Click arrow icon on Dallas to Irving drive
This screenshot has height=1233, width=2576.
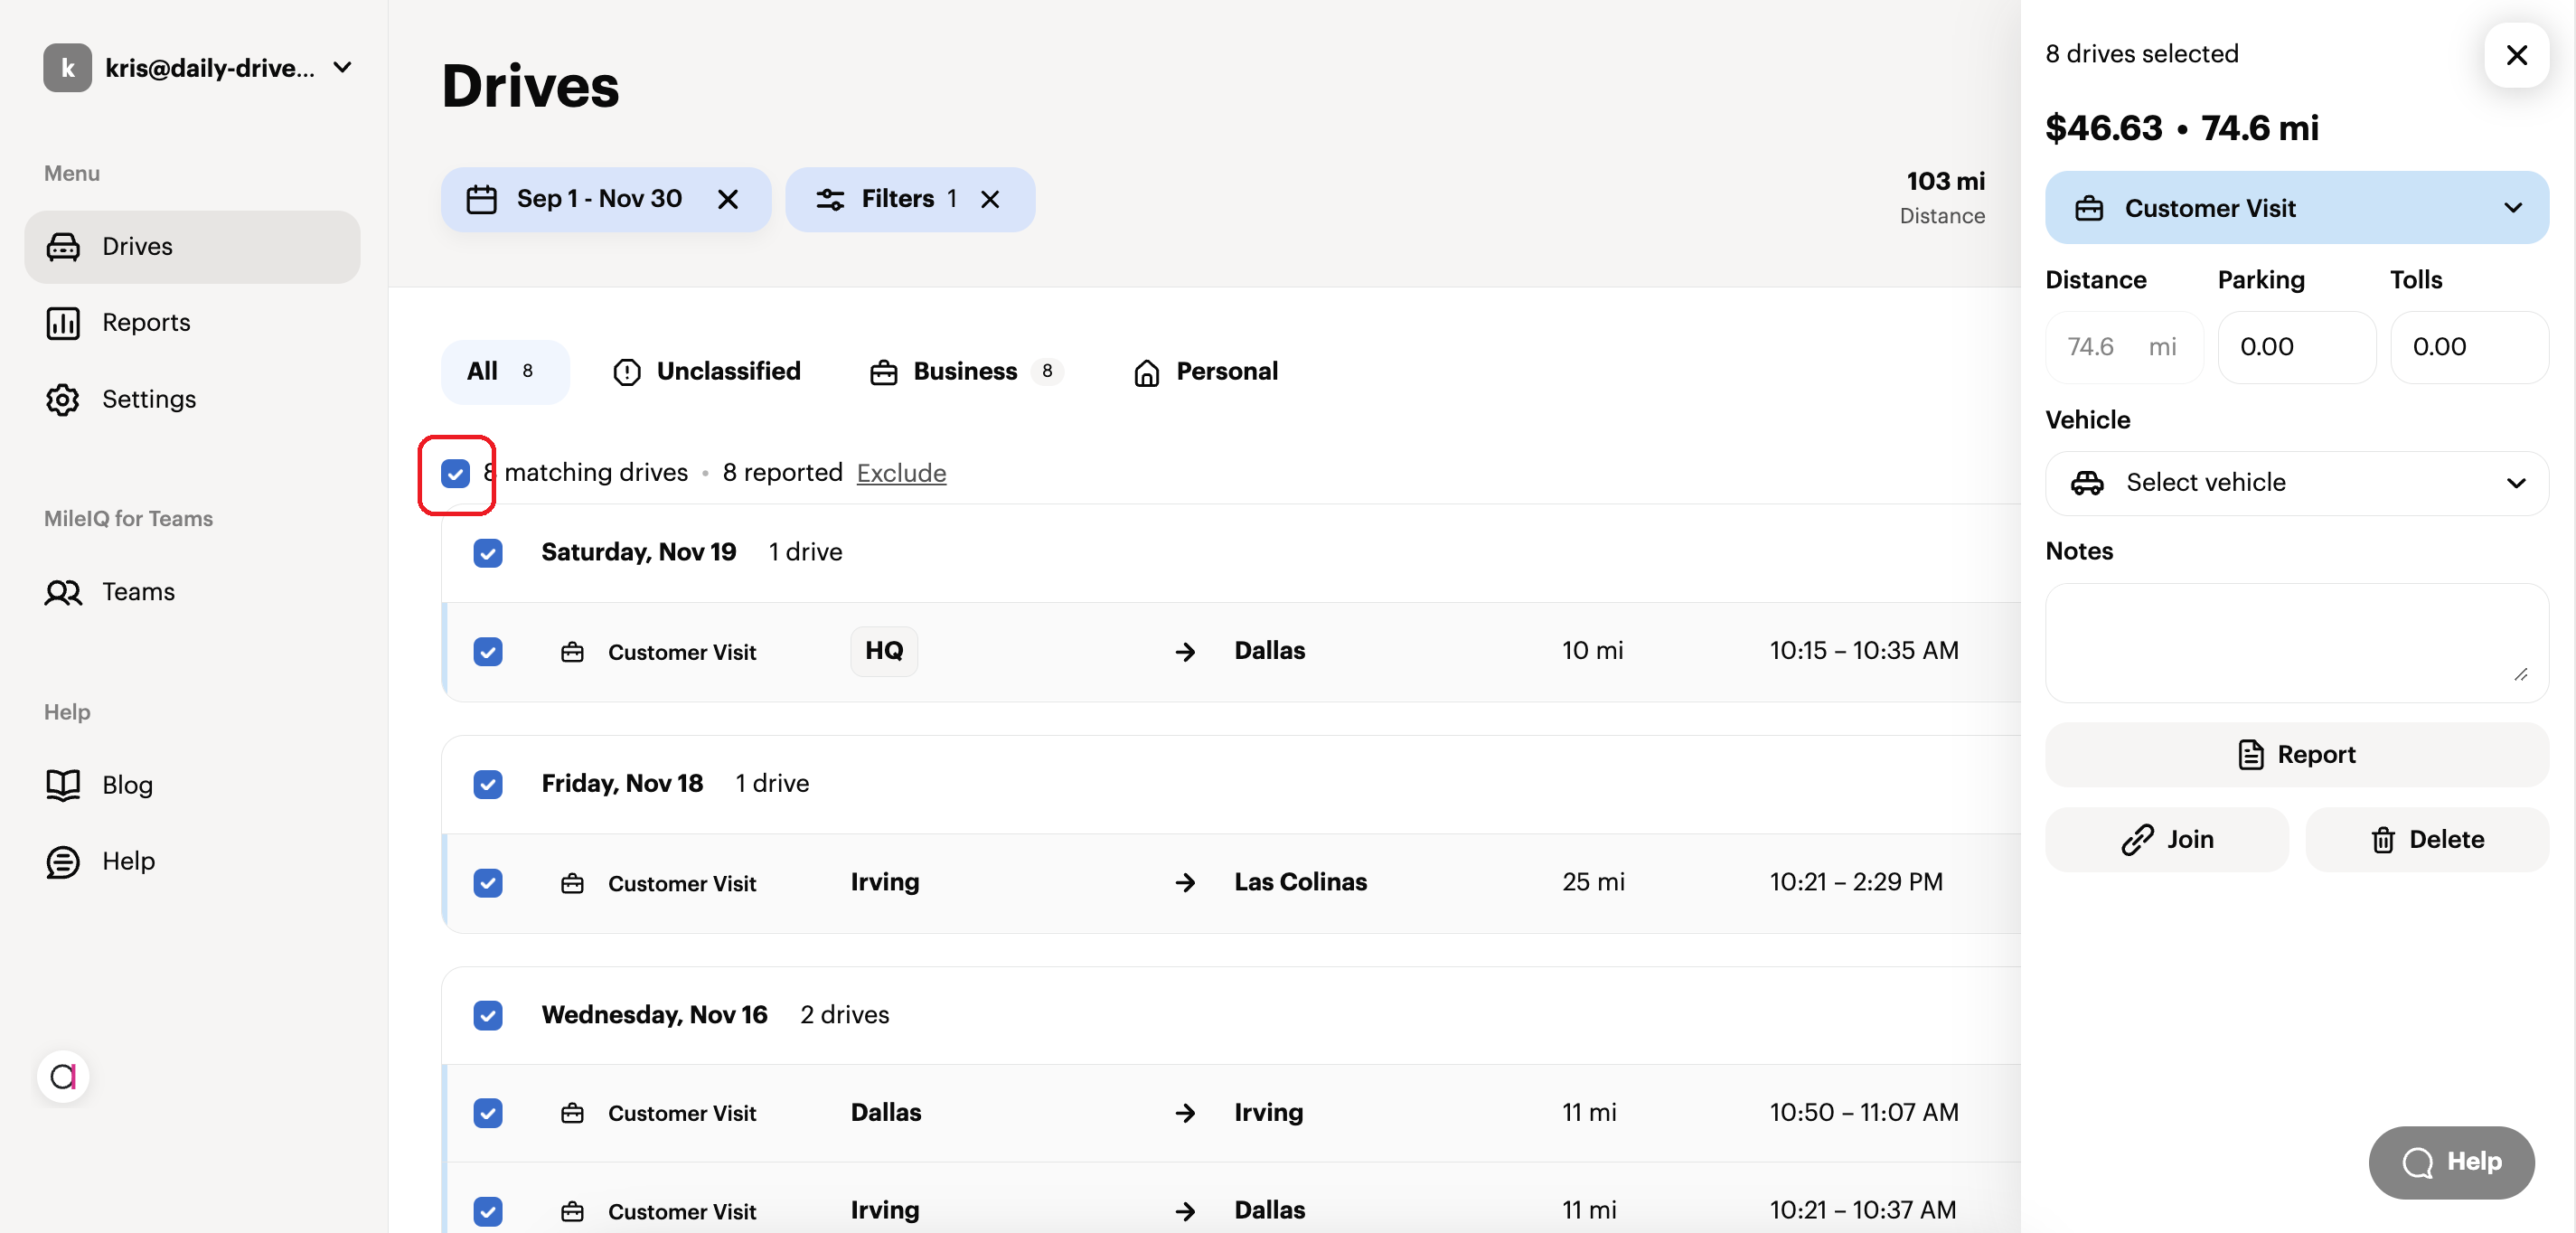tap(1185, 1113)
